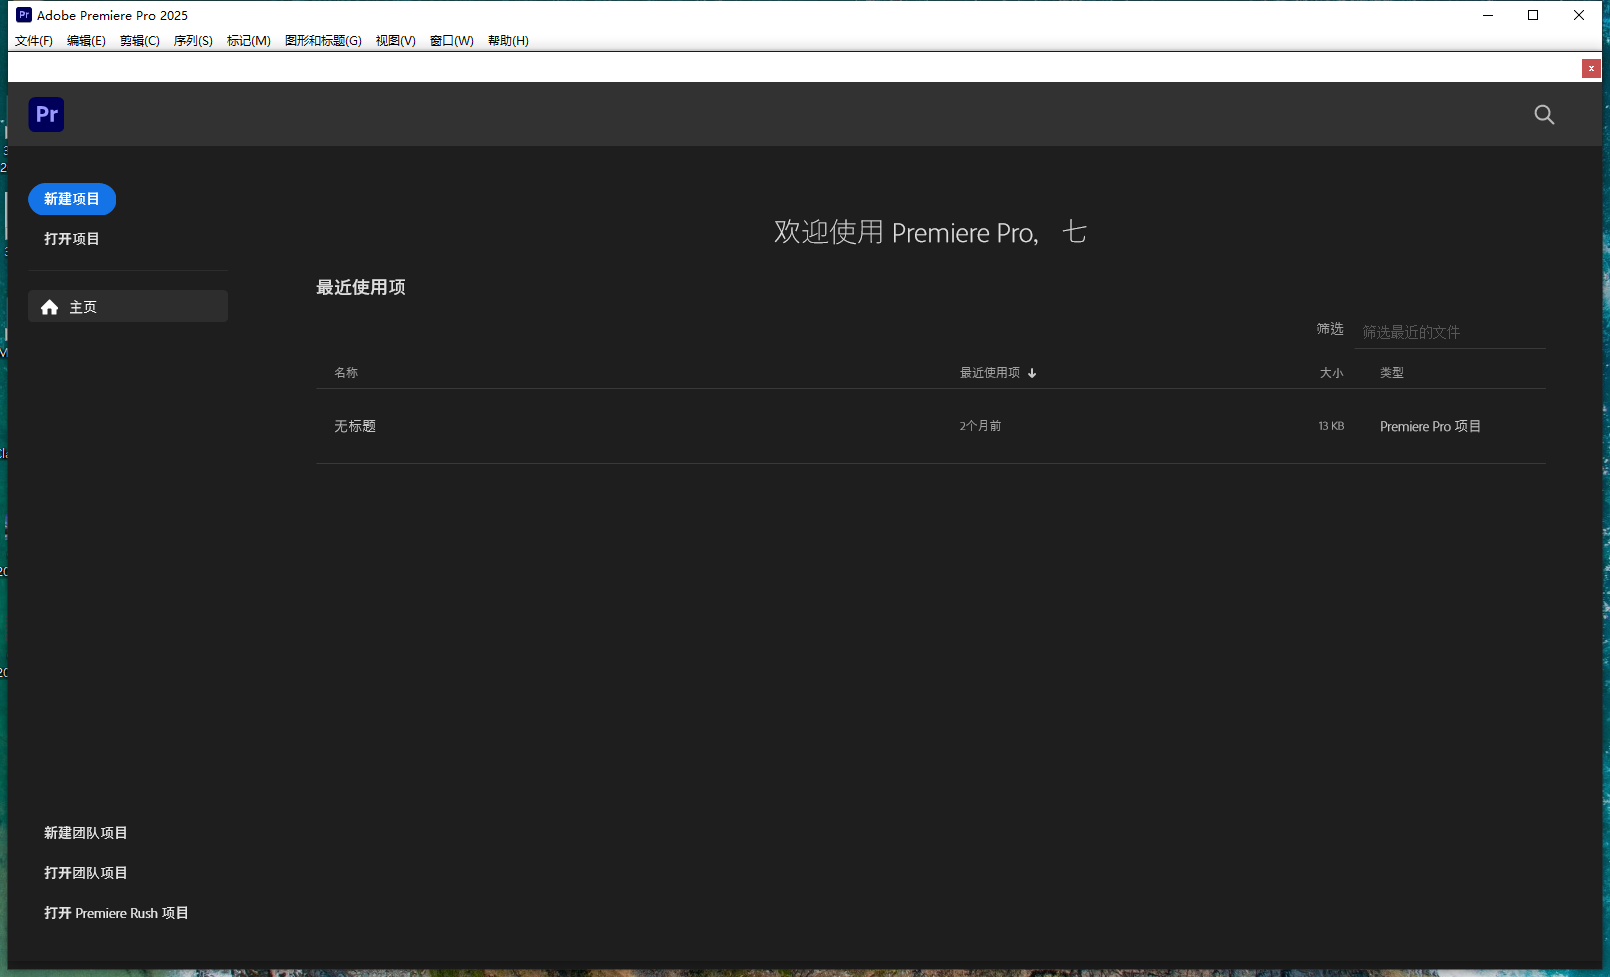Select 打开团队项目 at bottom left
The height and width of the screenshot is (977, 1610).
(84, 872)
